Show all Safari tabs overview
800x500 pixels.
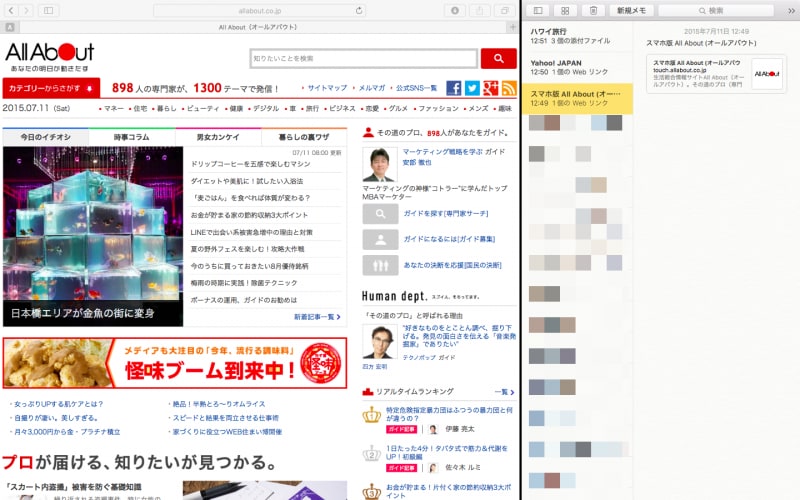click(505, 10)
